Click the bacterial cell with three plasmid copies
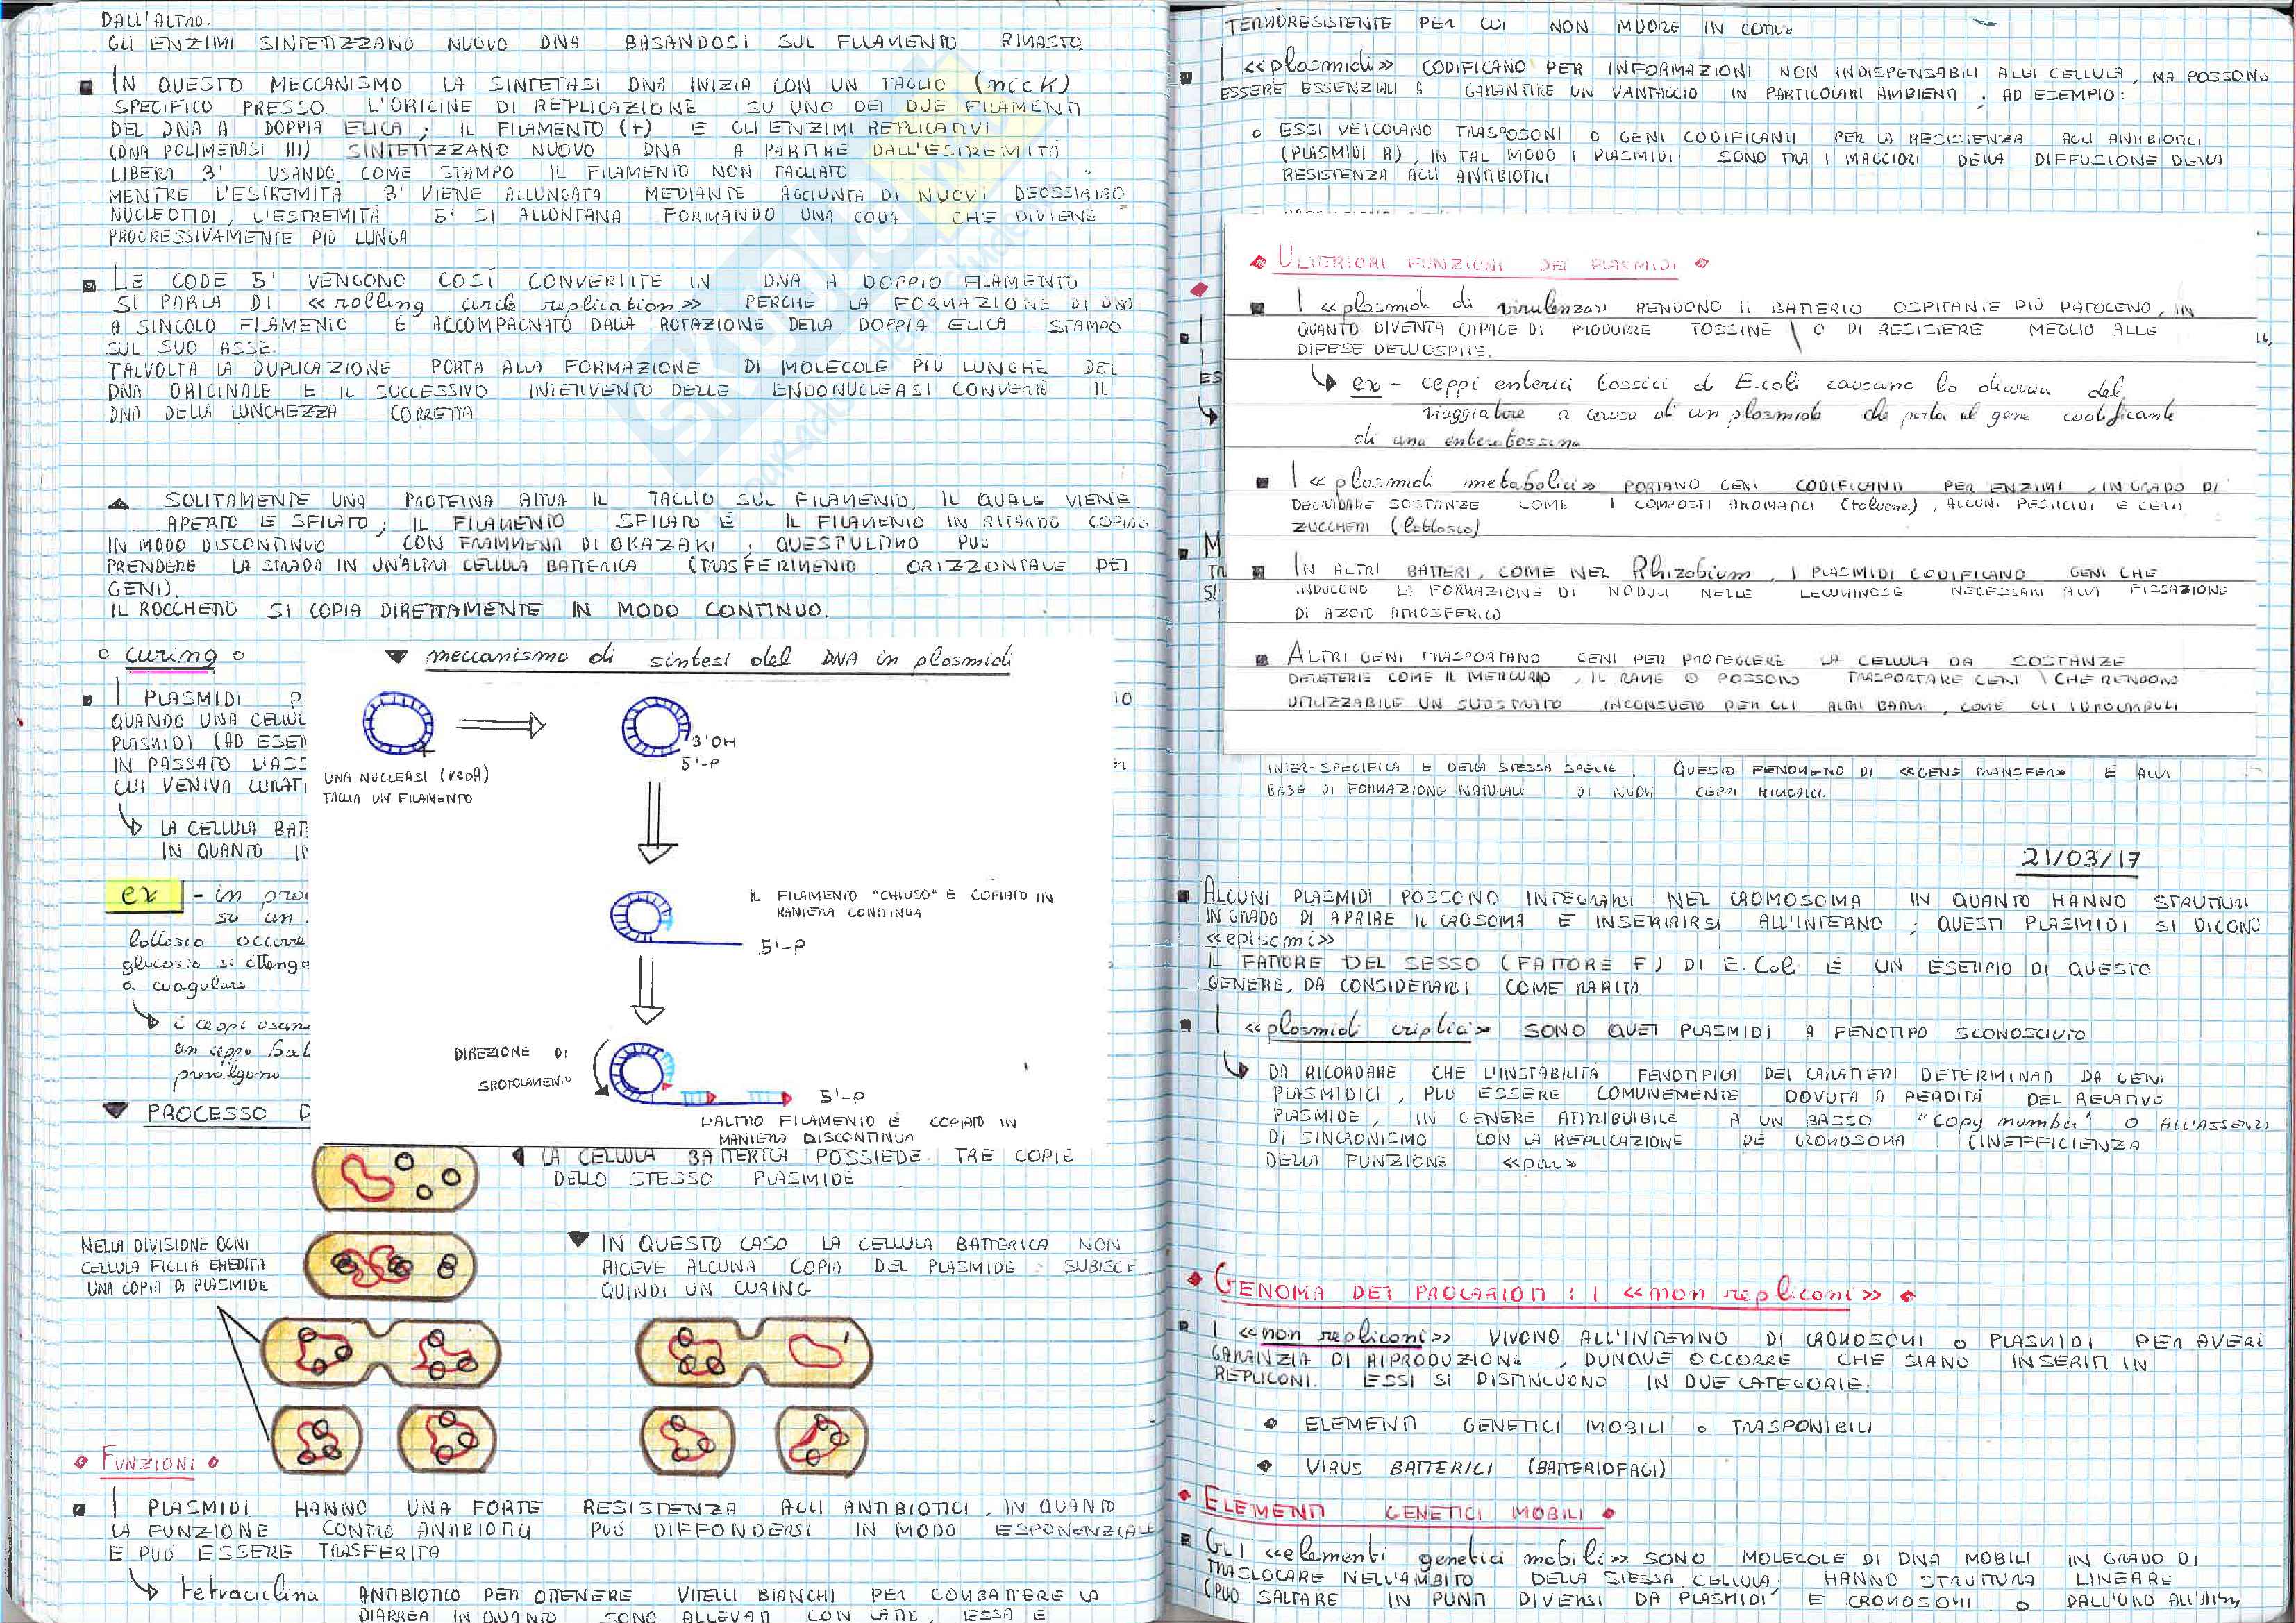This screenshot has width=2296, height=1623. point(396,1177)
